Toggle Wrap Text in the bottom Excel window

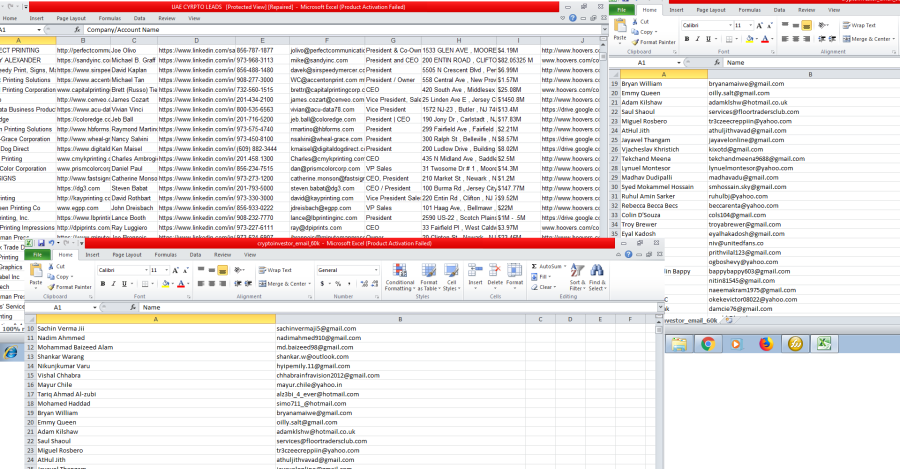[275, 270]
